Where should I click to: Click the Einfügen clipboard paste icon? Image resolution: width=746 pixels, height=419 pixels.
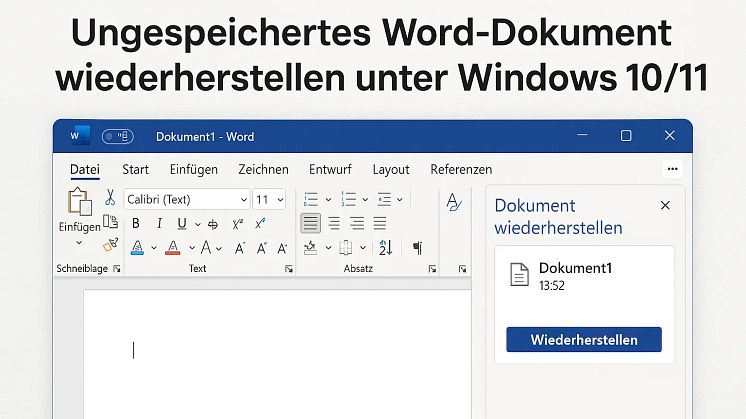coord(79,201)
